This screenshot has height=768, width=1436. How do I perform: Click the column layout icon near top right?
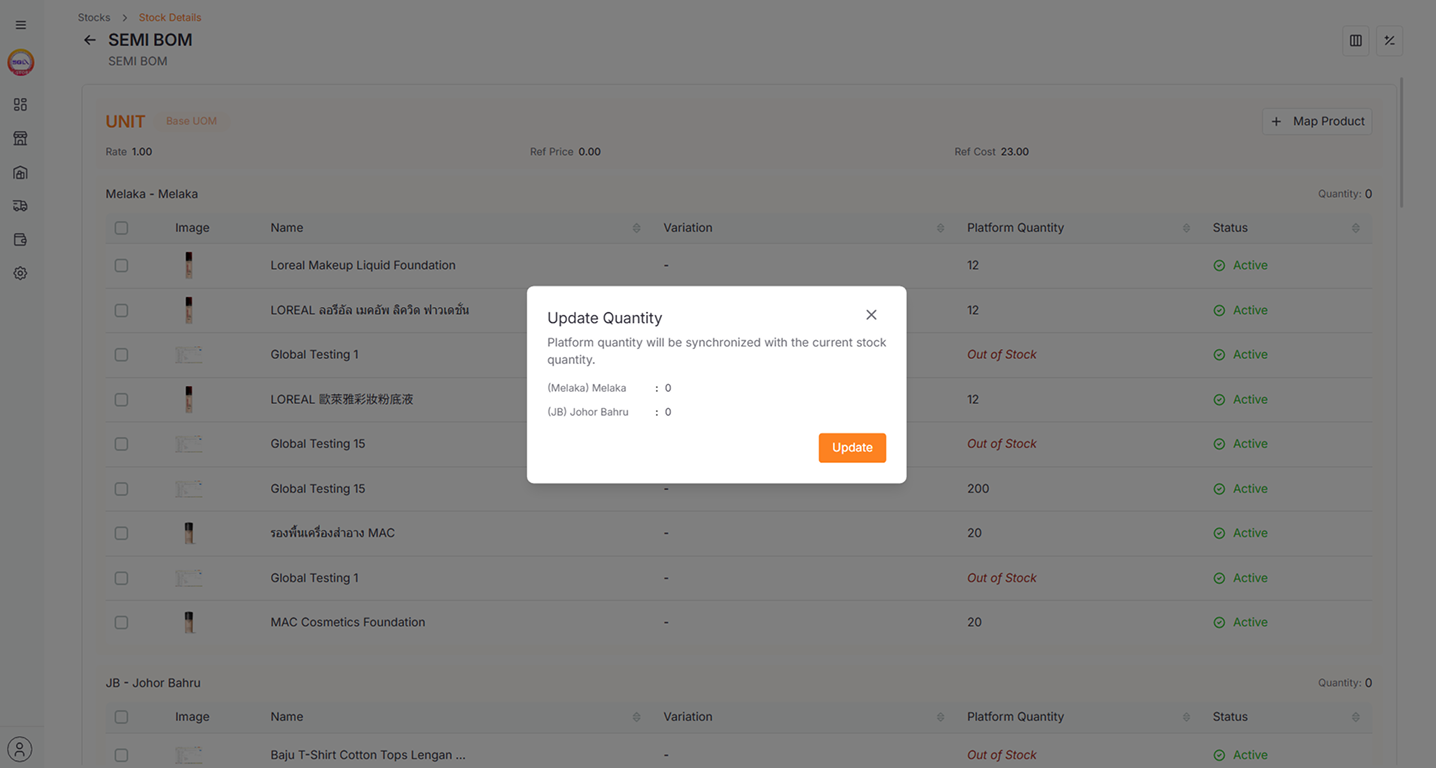[1355, 40]
